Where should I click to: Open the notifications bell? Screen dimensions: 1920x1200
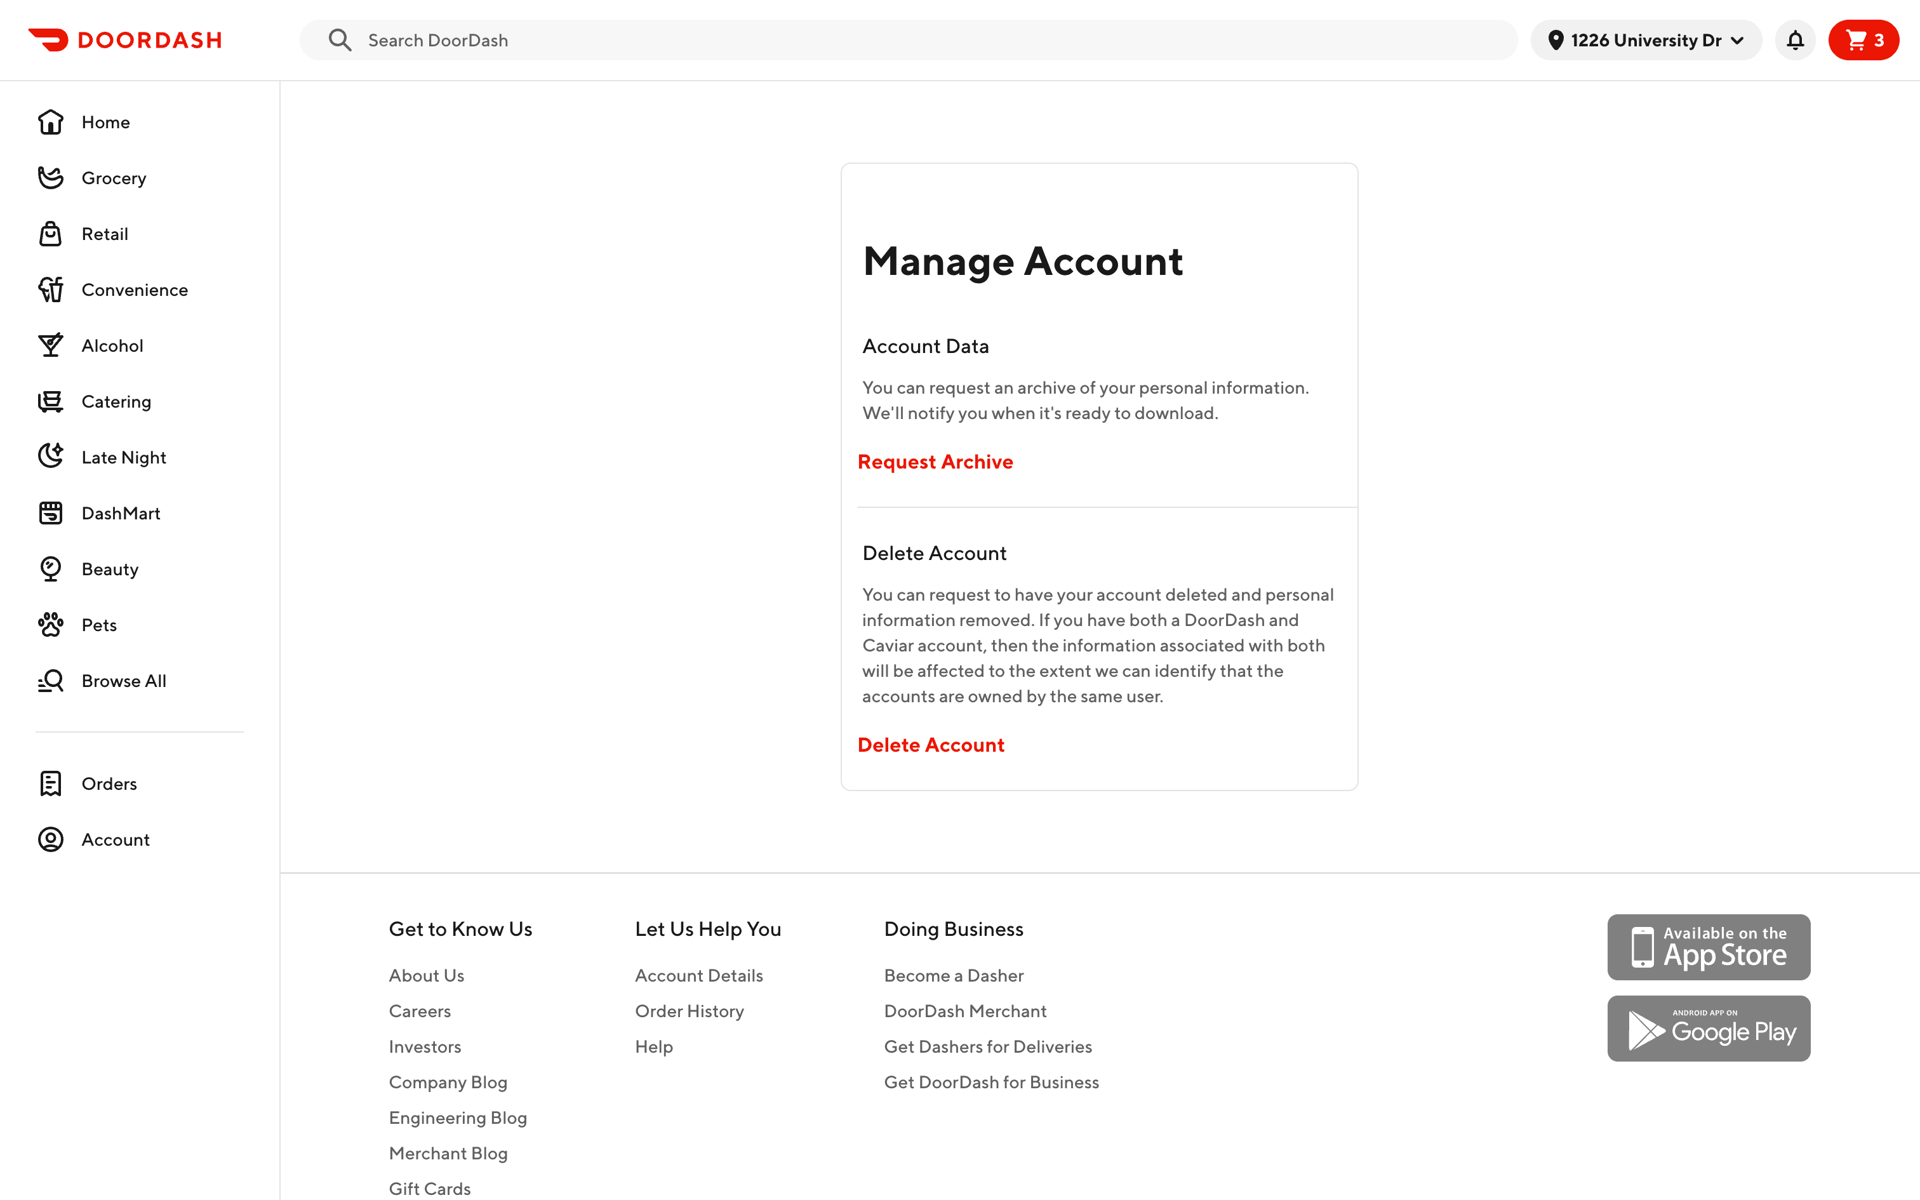(x=1795, y=40)
